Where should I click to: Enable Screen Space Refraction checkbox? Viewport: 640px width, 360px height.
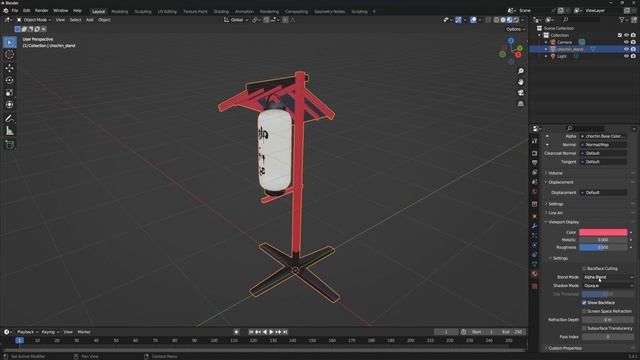(584, 311)
